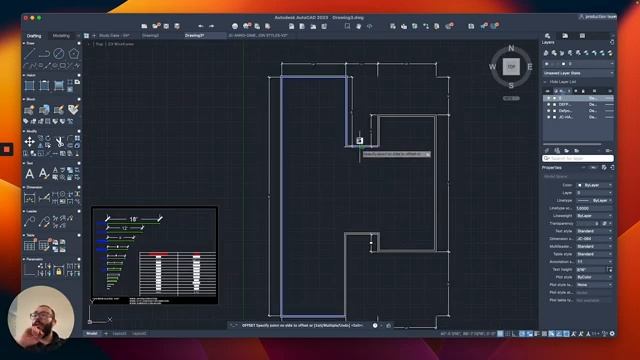Click the Text height input field
640x360 pixels.
[591, 269]
